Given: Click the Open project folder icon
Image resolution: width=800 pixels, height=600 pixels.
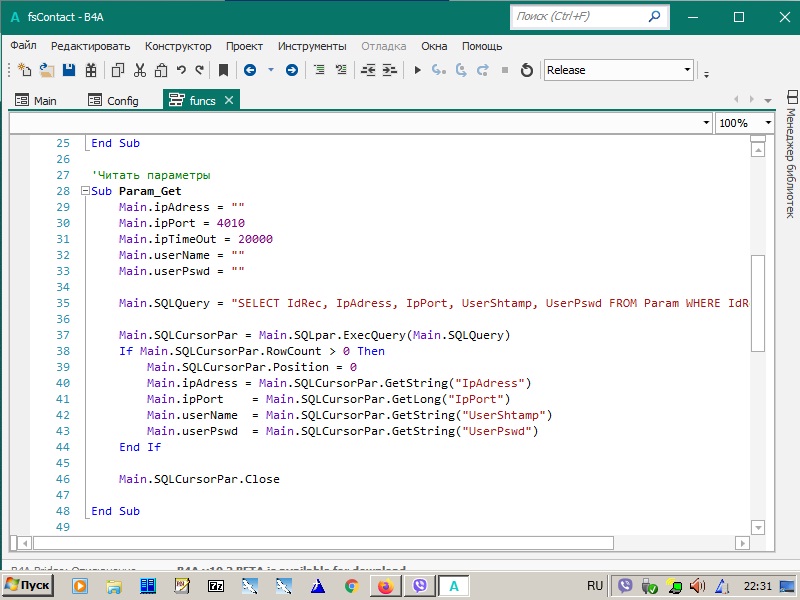Looking at the screenshot, I should (x=46, y=70).
